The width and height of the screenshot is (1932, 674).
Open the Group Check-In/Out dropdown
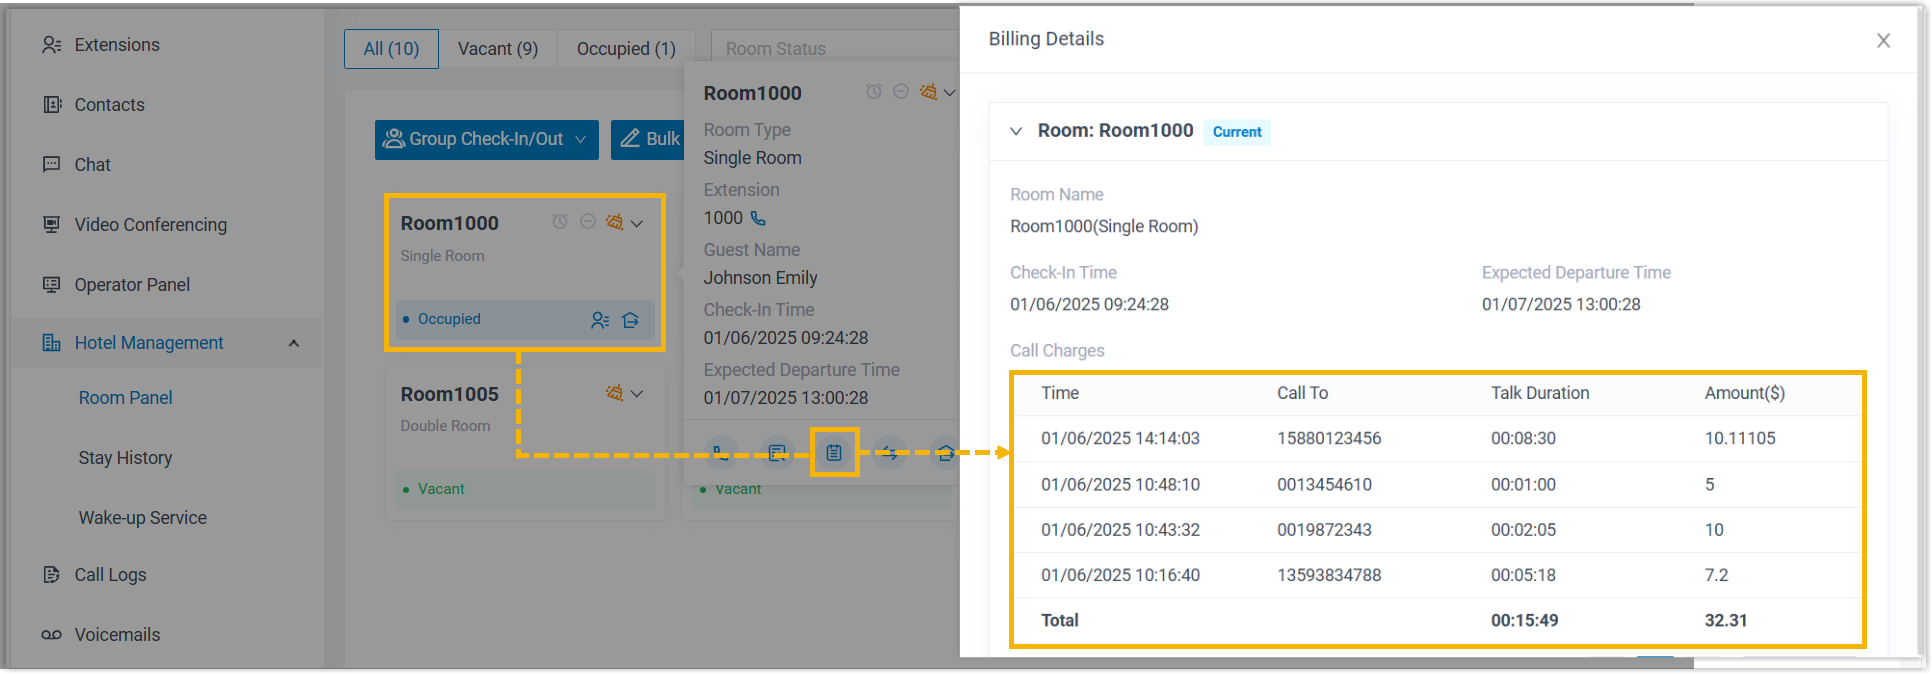486,139
